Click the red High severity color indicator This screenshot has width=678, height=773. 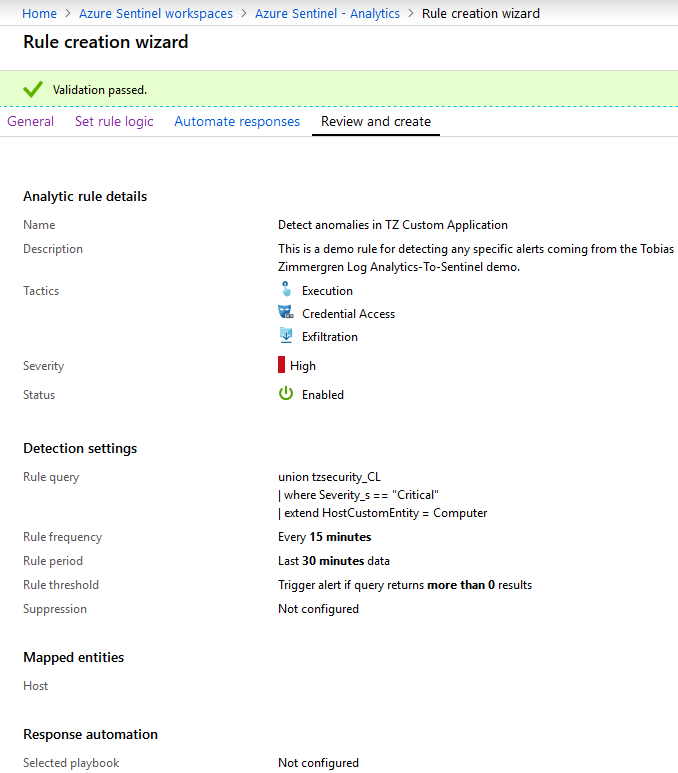coord(282,366)
